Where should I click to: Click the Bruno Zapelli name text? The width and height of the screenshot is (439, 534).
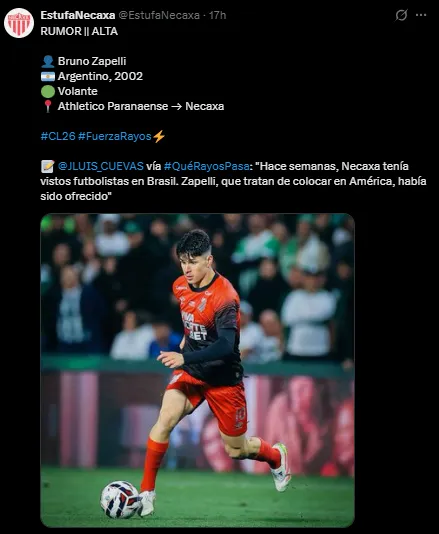click(x=92, y=61)
